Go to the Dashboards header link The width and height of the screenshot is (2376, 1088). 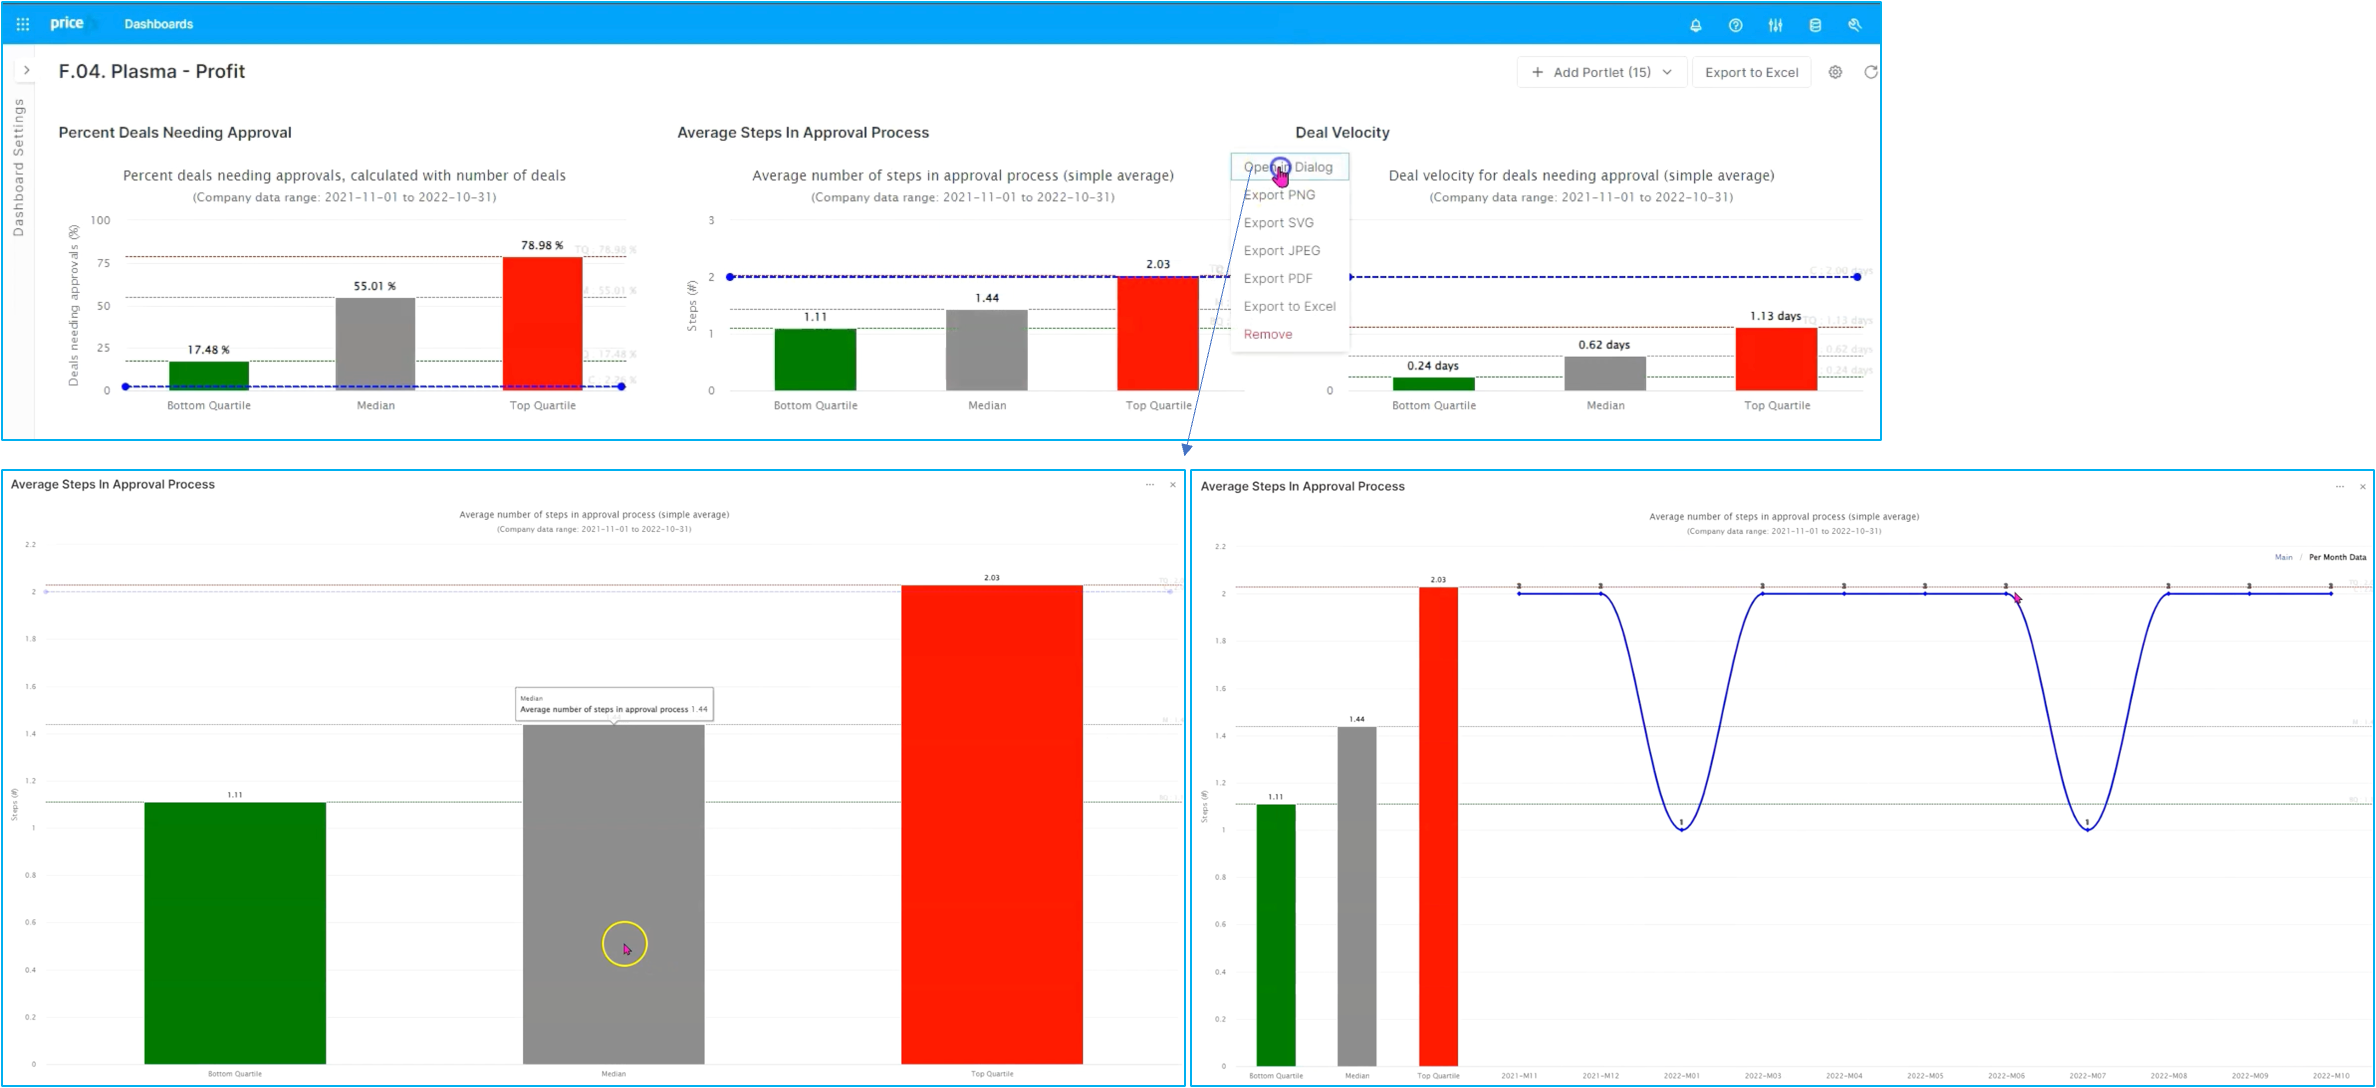coord(158,24)
